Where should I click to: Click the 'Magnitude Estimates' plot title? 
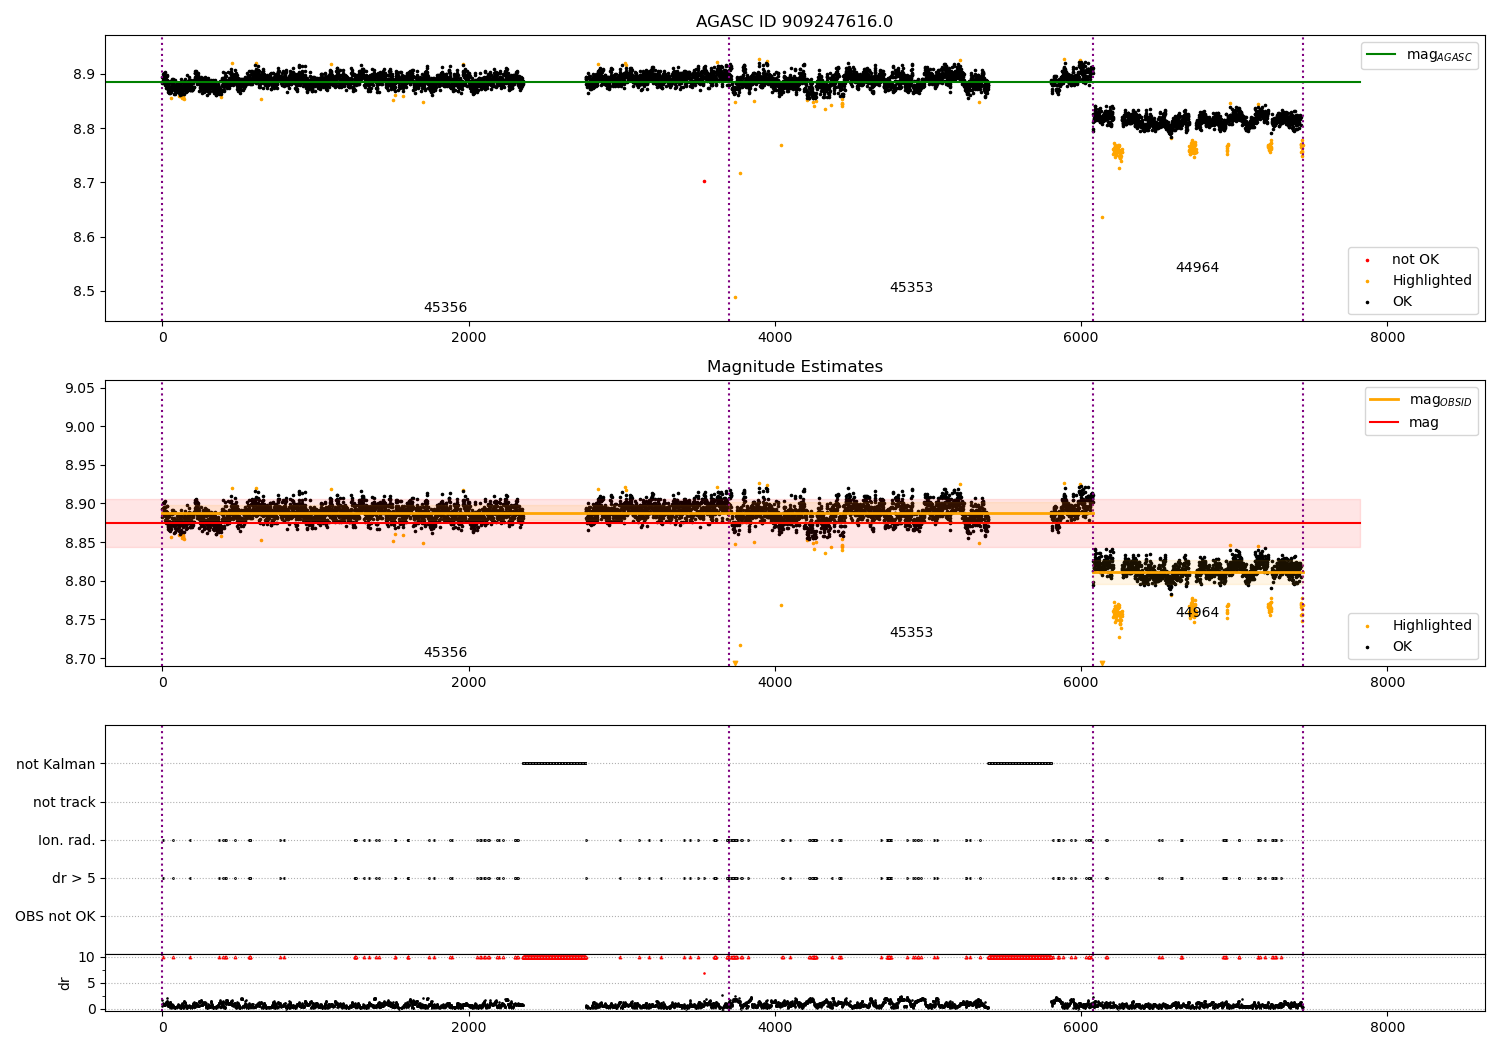click(794, 367)
